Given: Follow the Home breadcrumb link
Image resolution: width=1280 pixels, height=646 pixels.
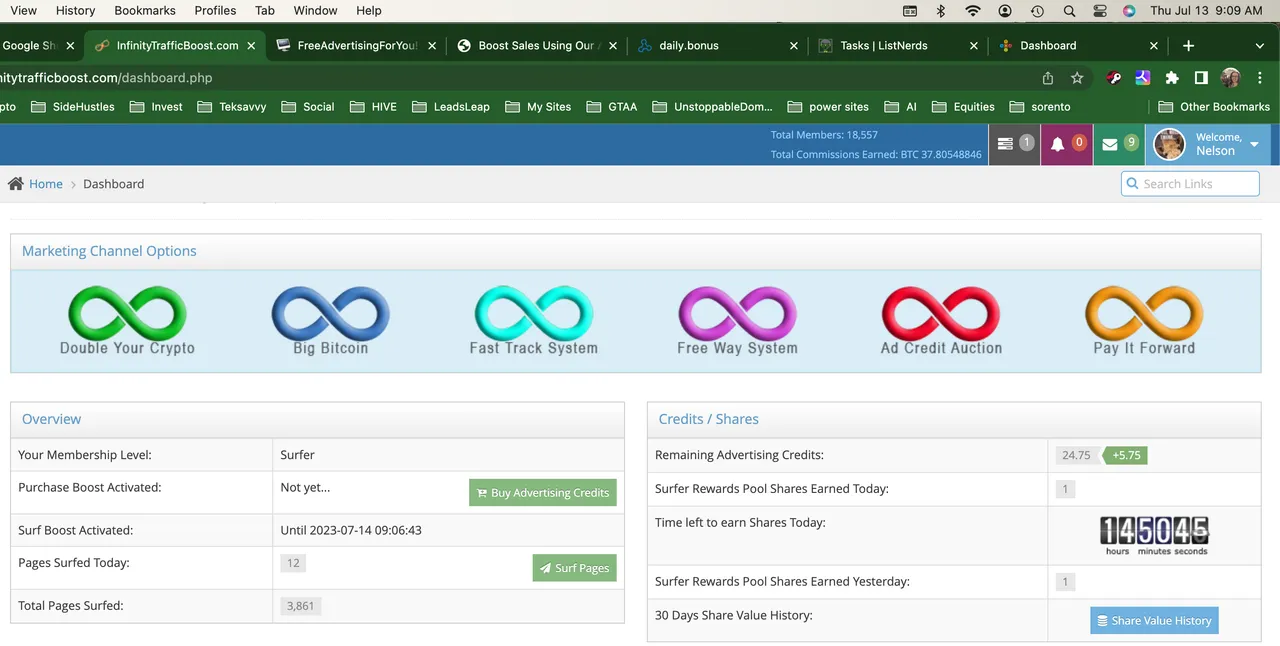Looking at the screenshot, I should click(46, 184).
